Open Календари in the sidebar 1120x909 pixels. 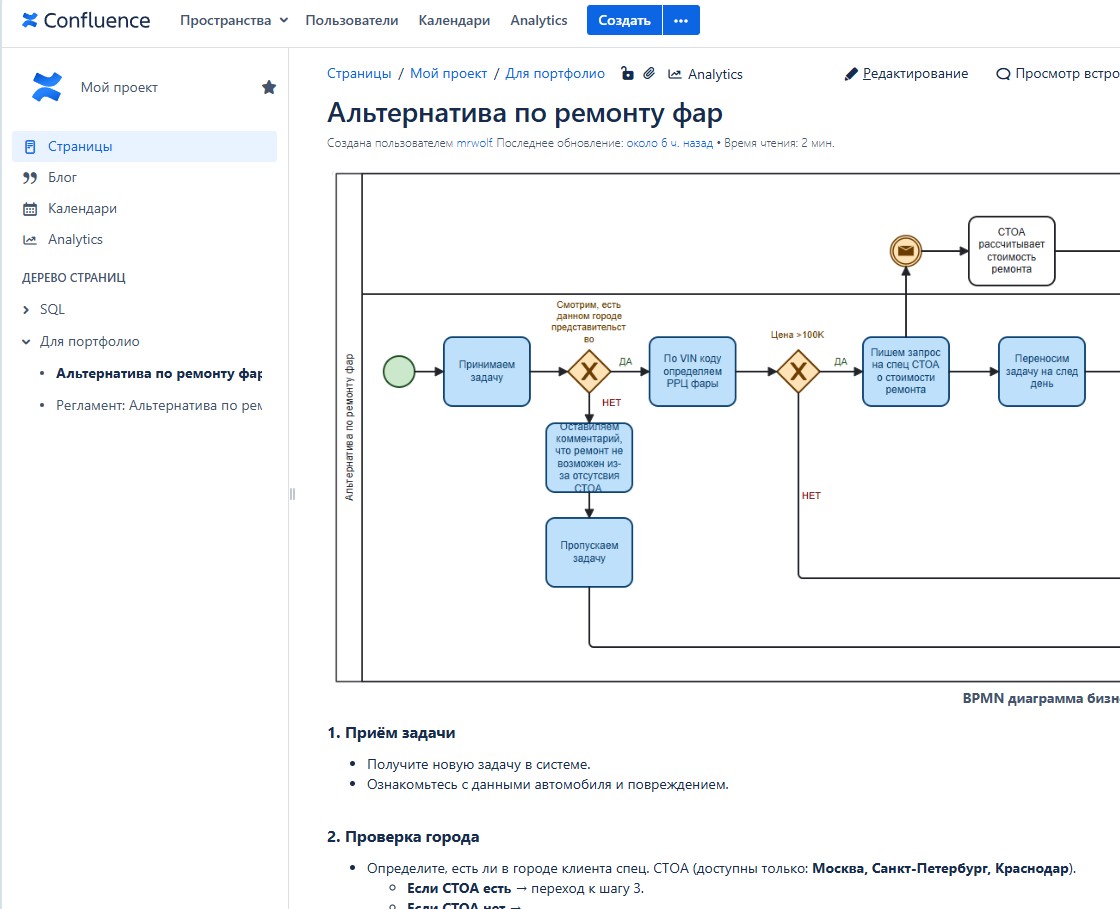click(x=82, y=208)
